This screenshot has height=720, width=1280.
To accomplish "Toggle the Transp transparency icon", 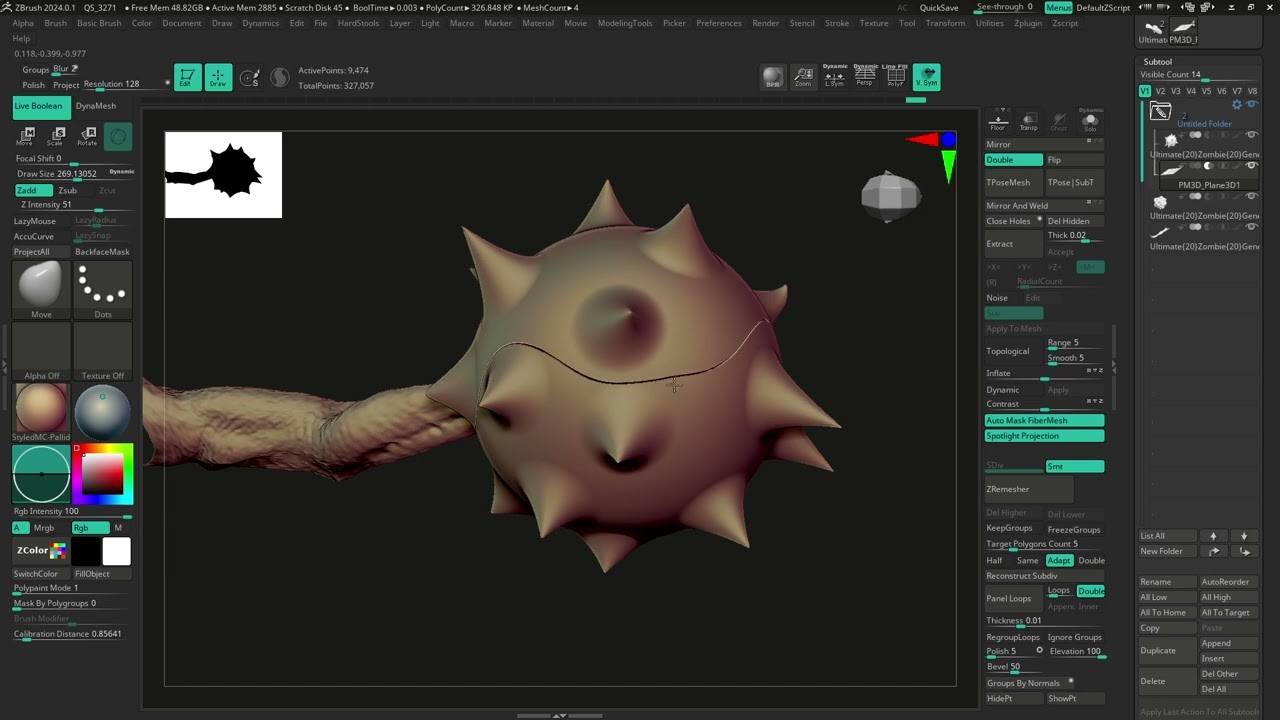I will point(1028,121).
